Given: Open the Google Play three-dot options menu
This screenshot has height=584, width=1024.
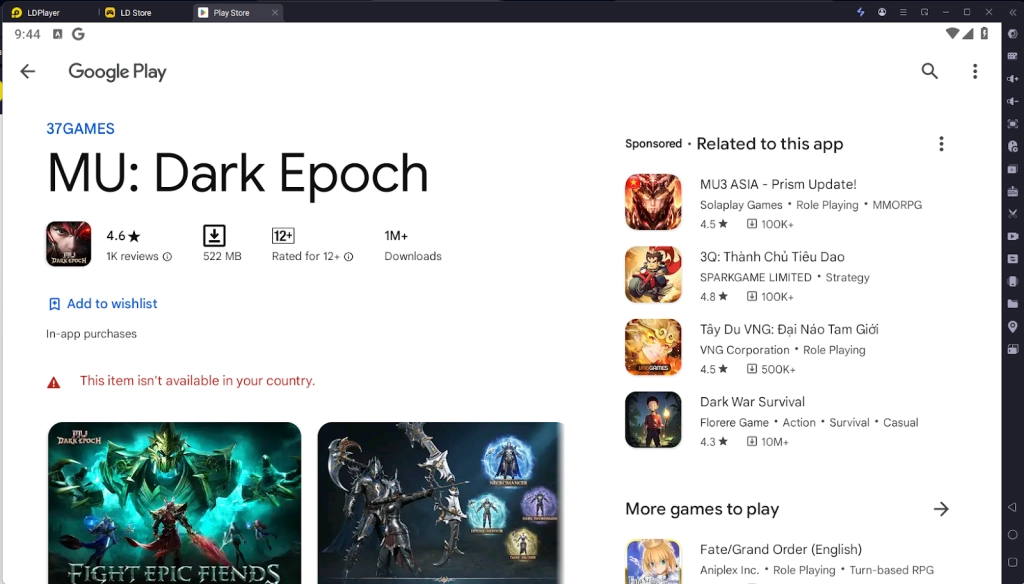Looking at the screenshot, I should [x=975, y=71].
